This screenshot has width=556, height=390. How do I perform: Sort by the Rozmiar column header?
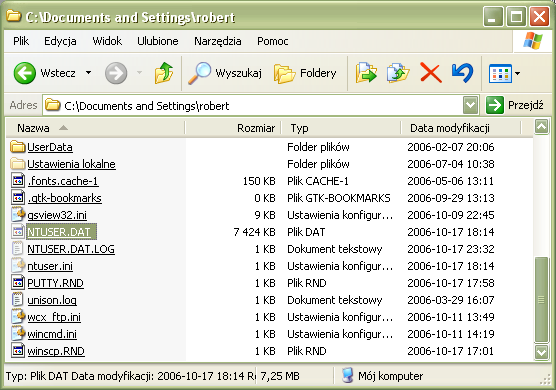pos(233,128)
